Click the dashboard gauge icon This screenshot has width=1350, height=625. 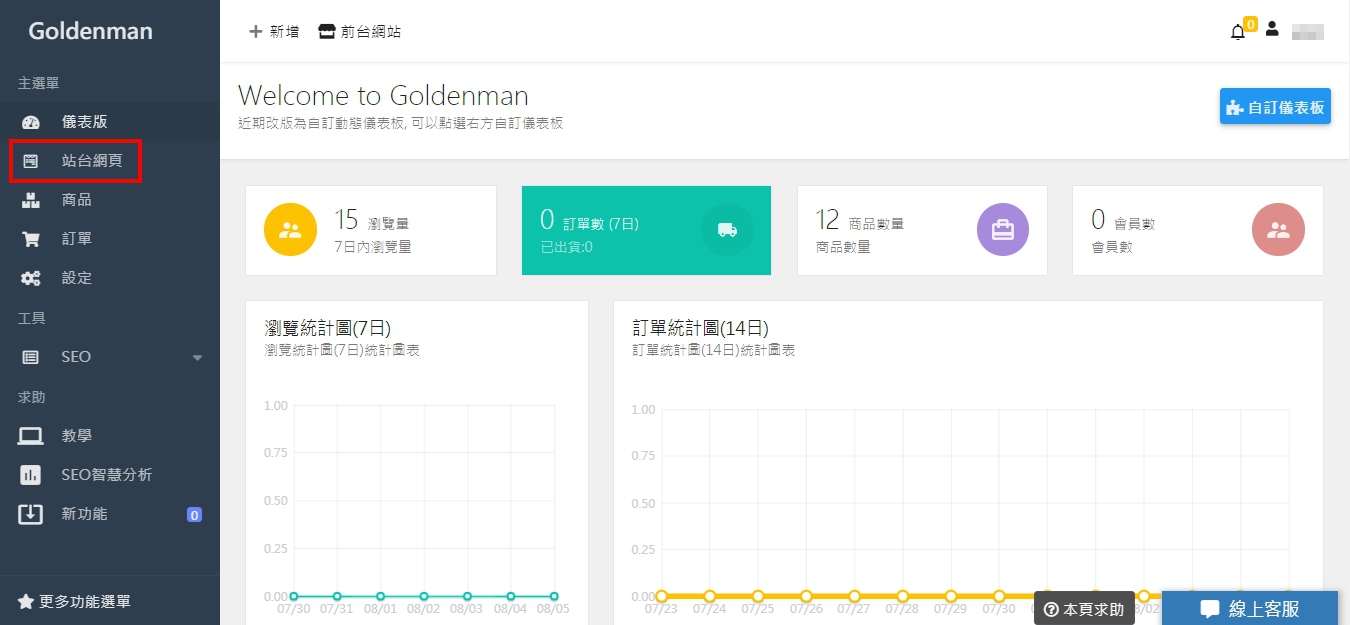pyautogui.click(x=31, y=122)
